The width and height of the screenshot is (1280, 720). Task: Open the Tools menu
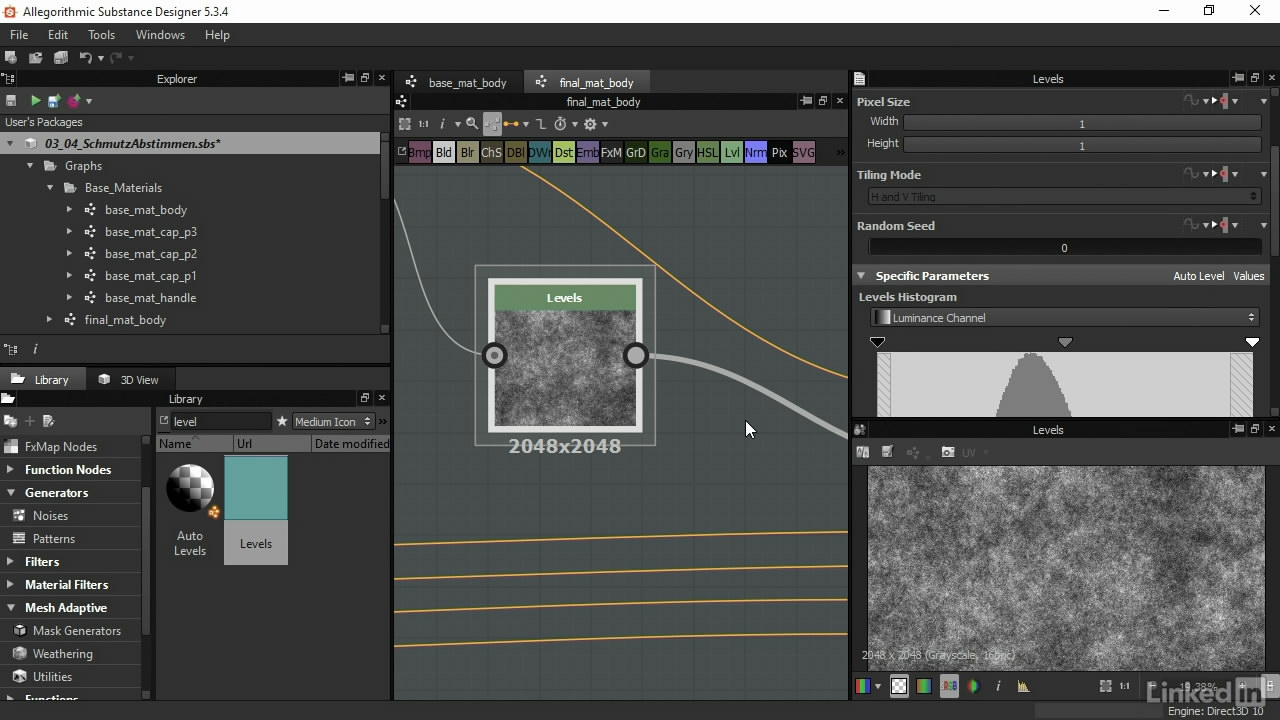click(x=101, y=35)
